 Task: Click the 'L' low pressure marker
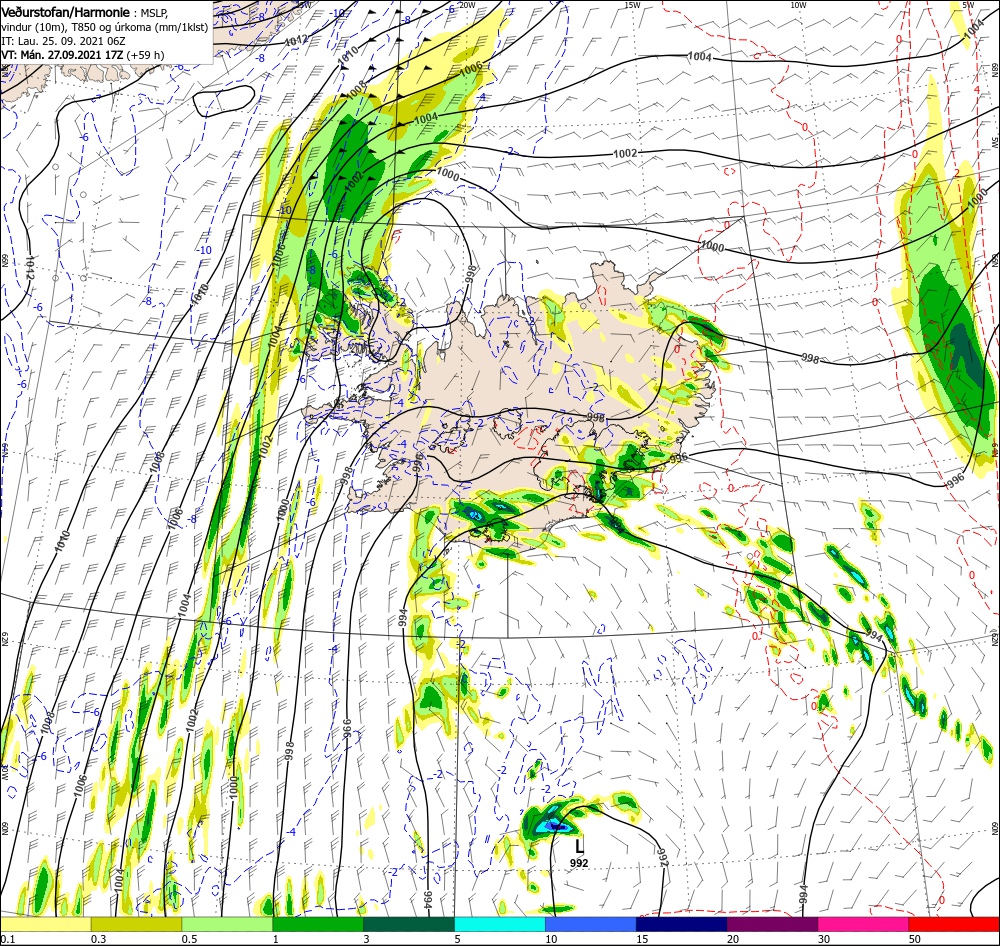click(579, 846)
